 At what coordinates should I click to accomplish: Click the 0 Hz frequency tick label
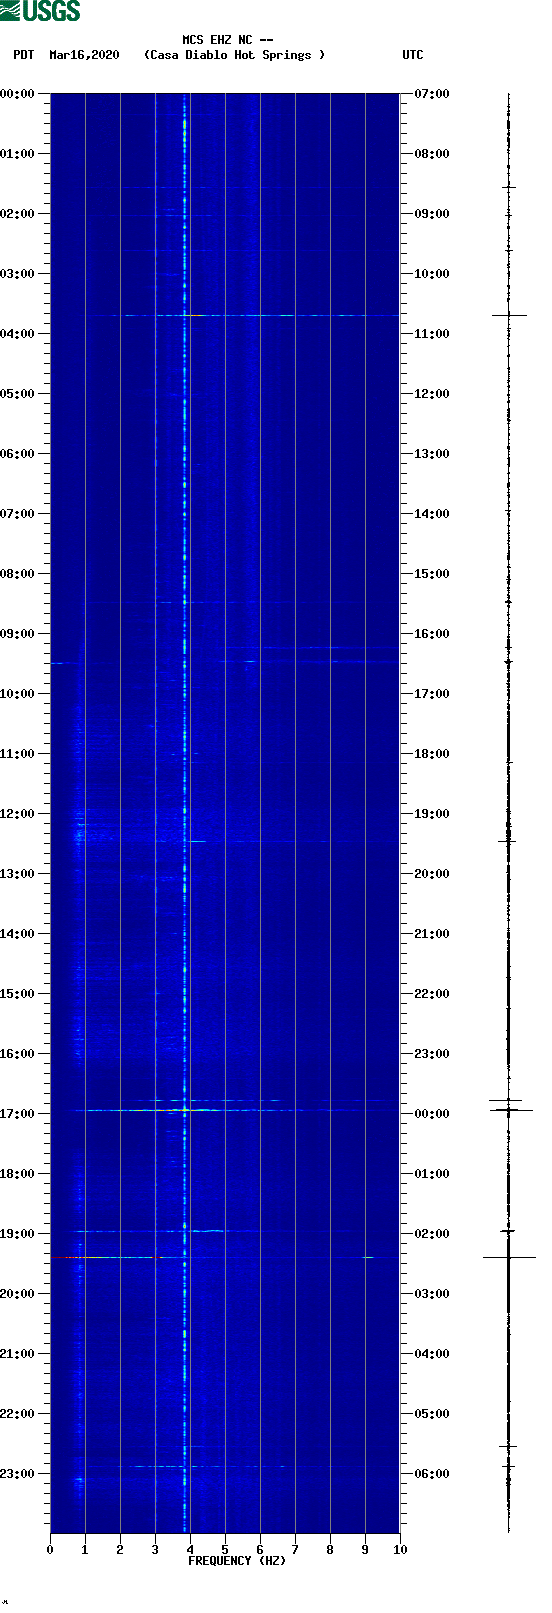[50, 1550]
